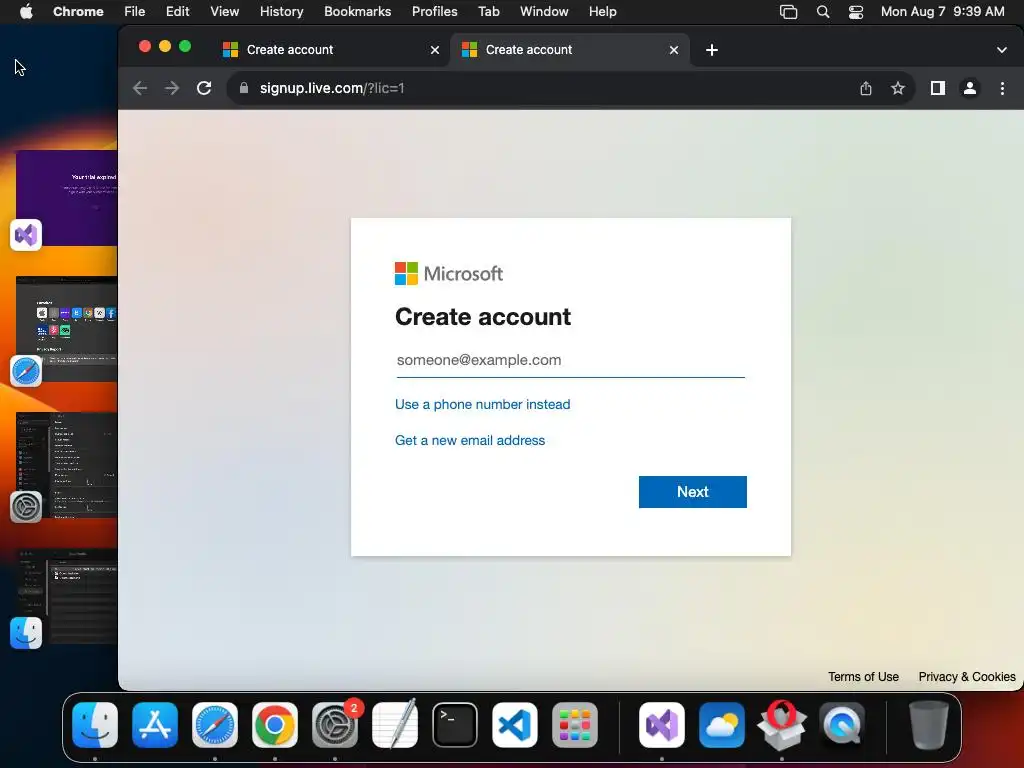1024x768 pixels.
Task: Open the Apple menu
Action: pos(25,12)
